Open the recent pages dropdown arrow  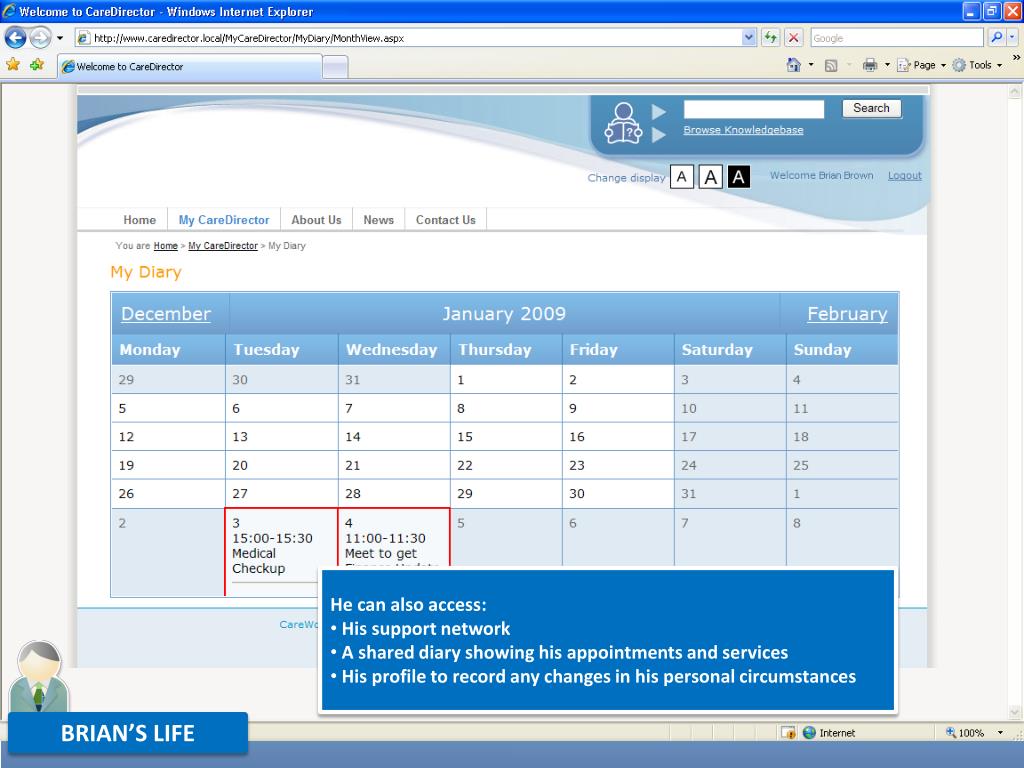[60, 38]
